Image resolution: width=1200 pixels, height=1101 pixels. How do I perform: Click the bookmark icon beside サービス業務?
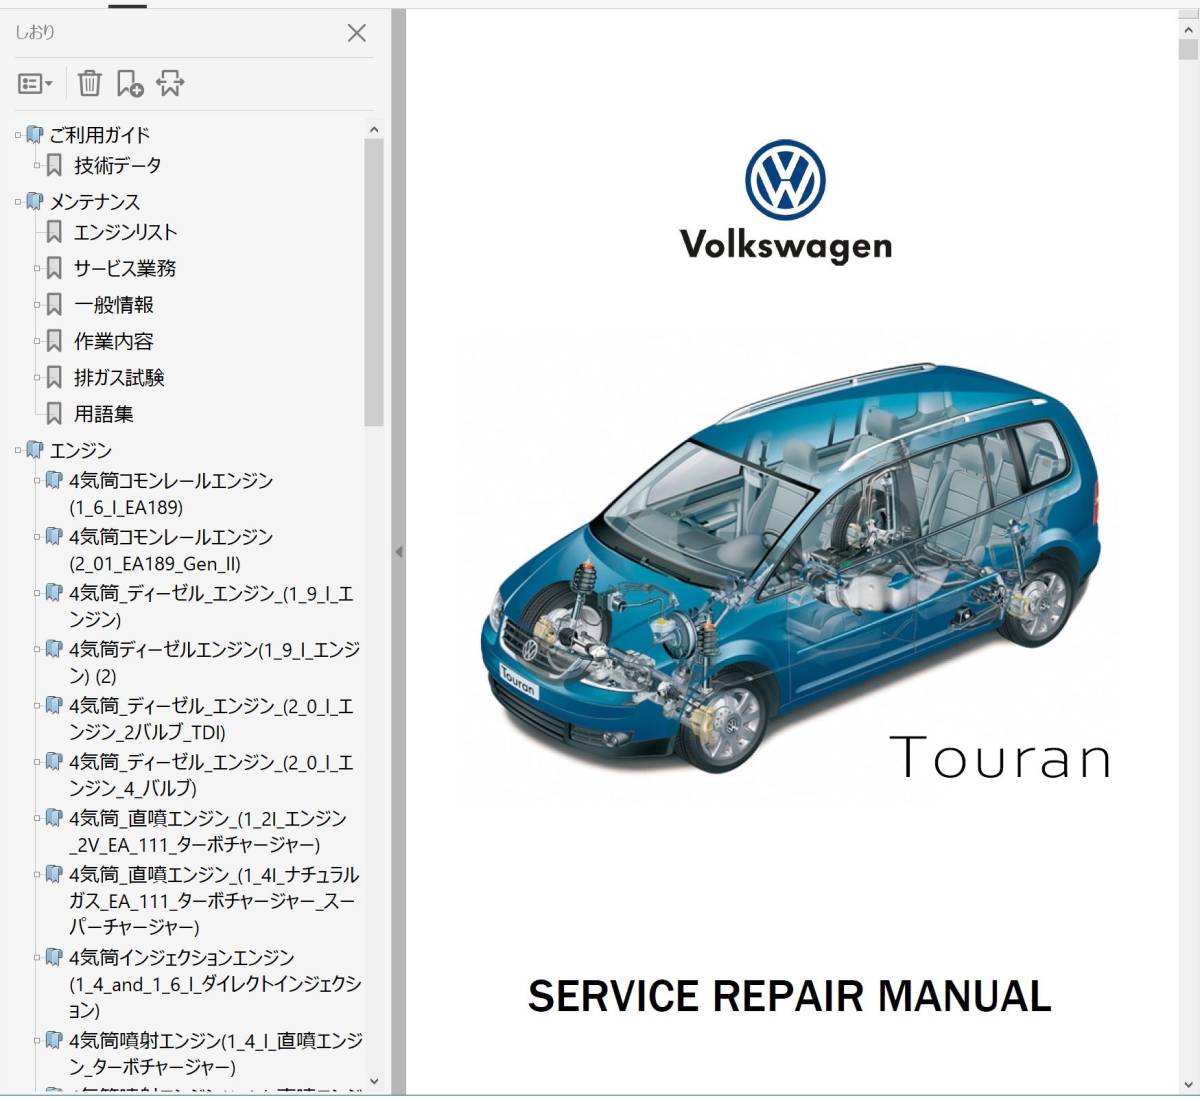55,268
